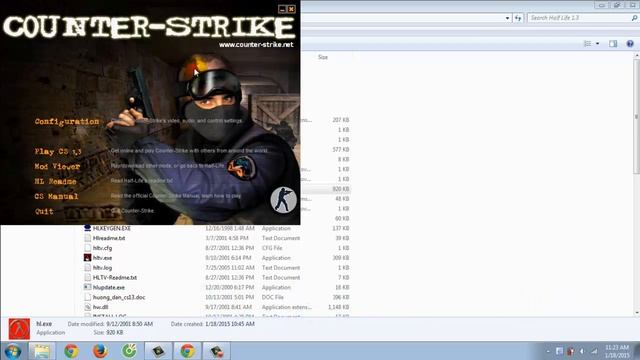Click the Date modified value in details pane
This screenshot has height=360, width=640.
(129, 324)
